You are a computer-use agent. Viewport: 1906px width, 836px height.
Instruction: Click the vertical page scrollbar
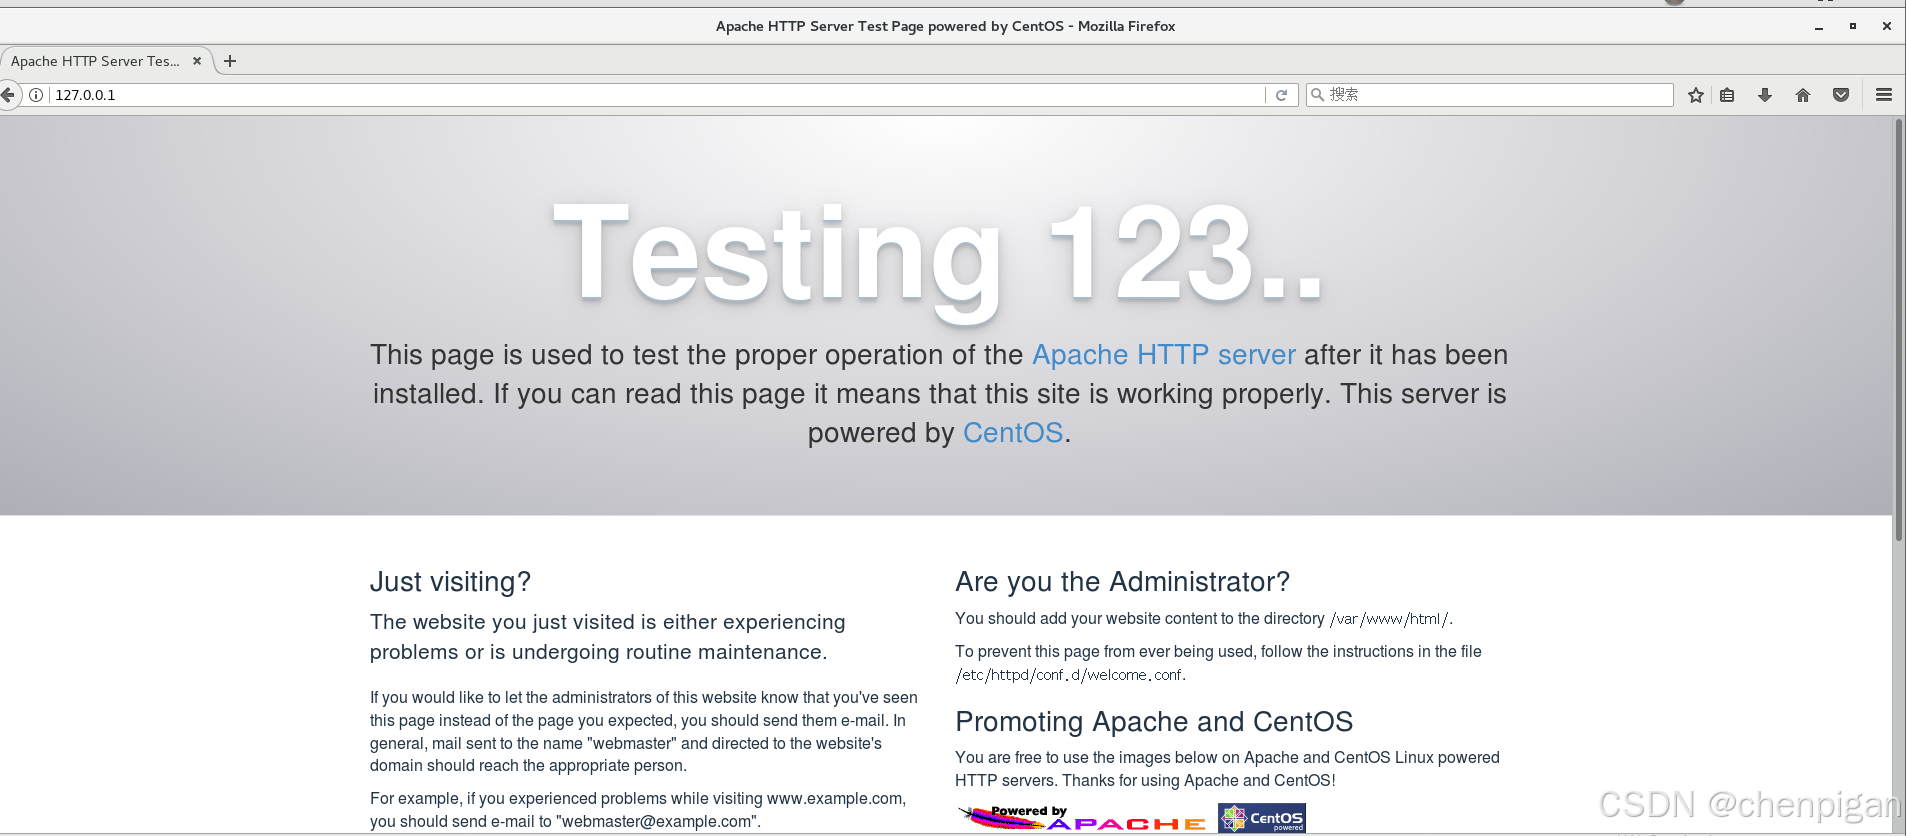pos(1898,330)
